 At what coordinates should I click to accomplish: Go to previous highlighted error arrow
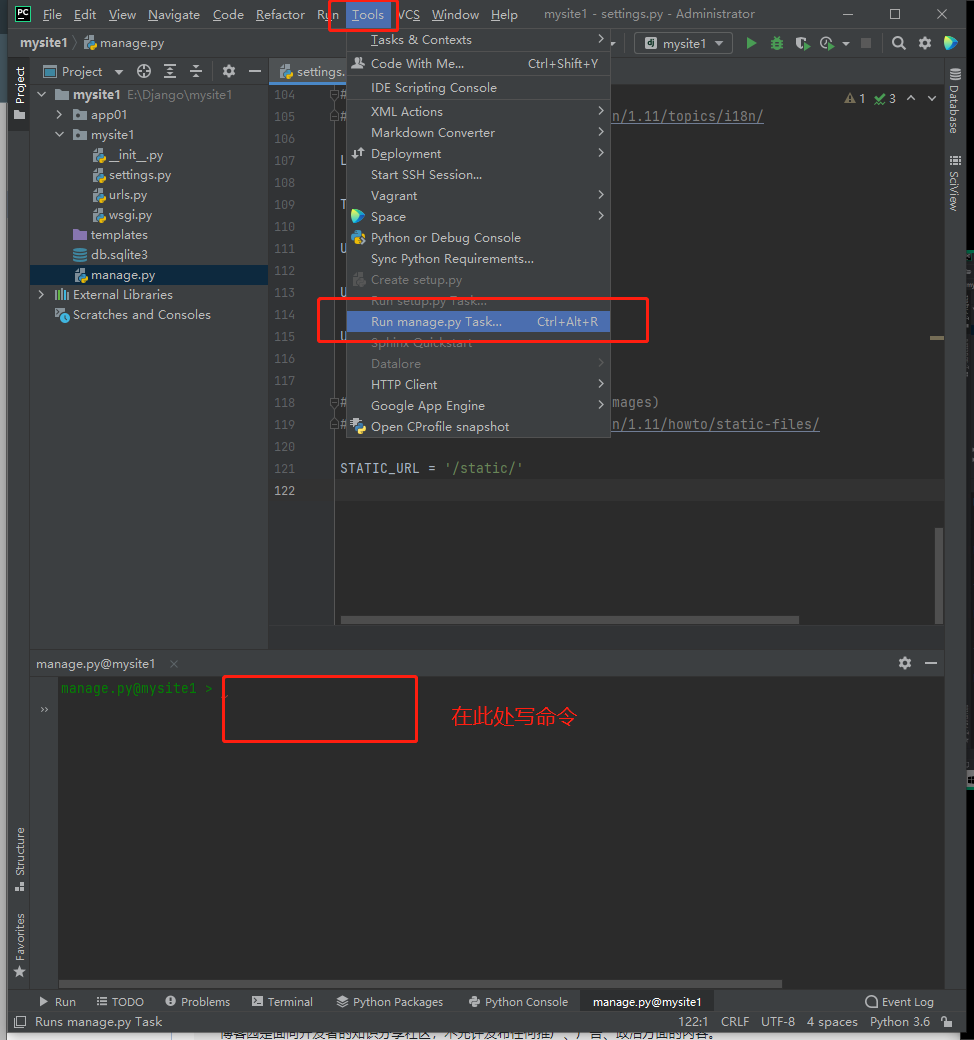point(911,98)
